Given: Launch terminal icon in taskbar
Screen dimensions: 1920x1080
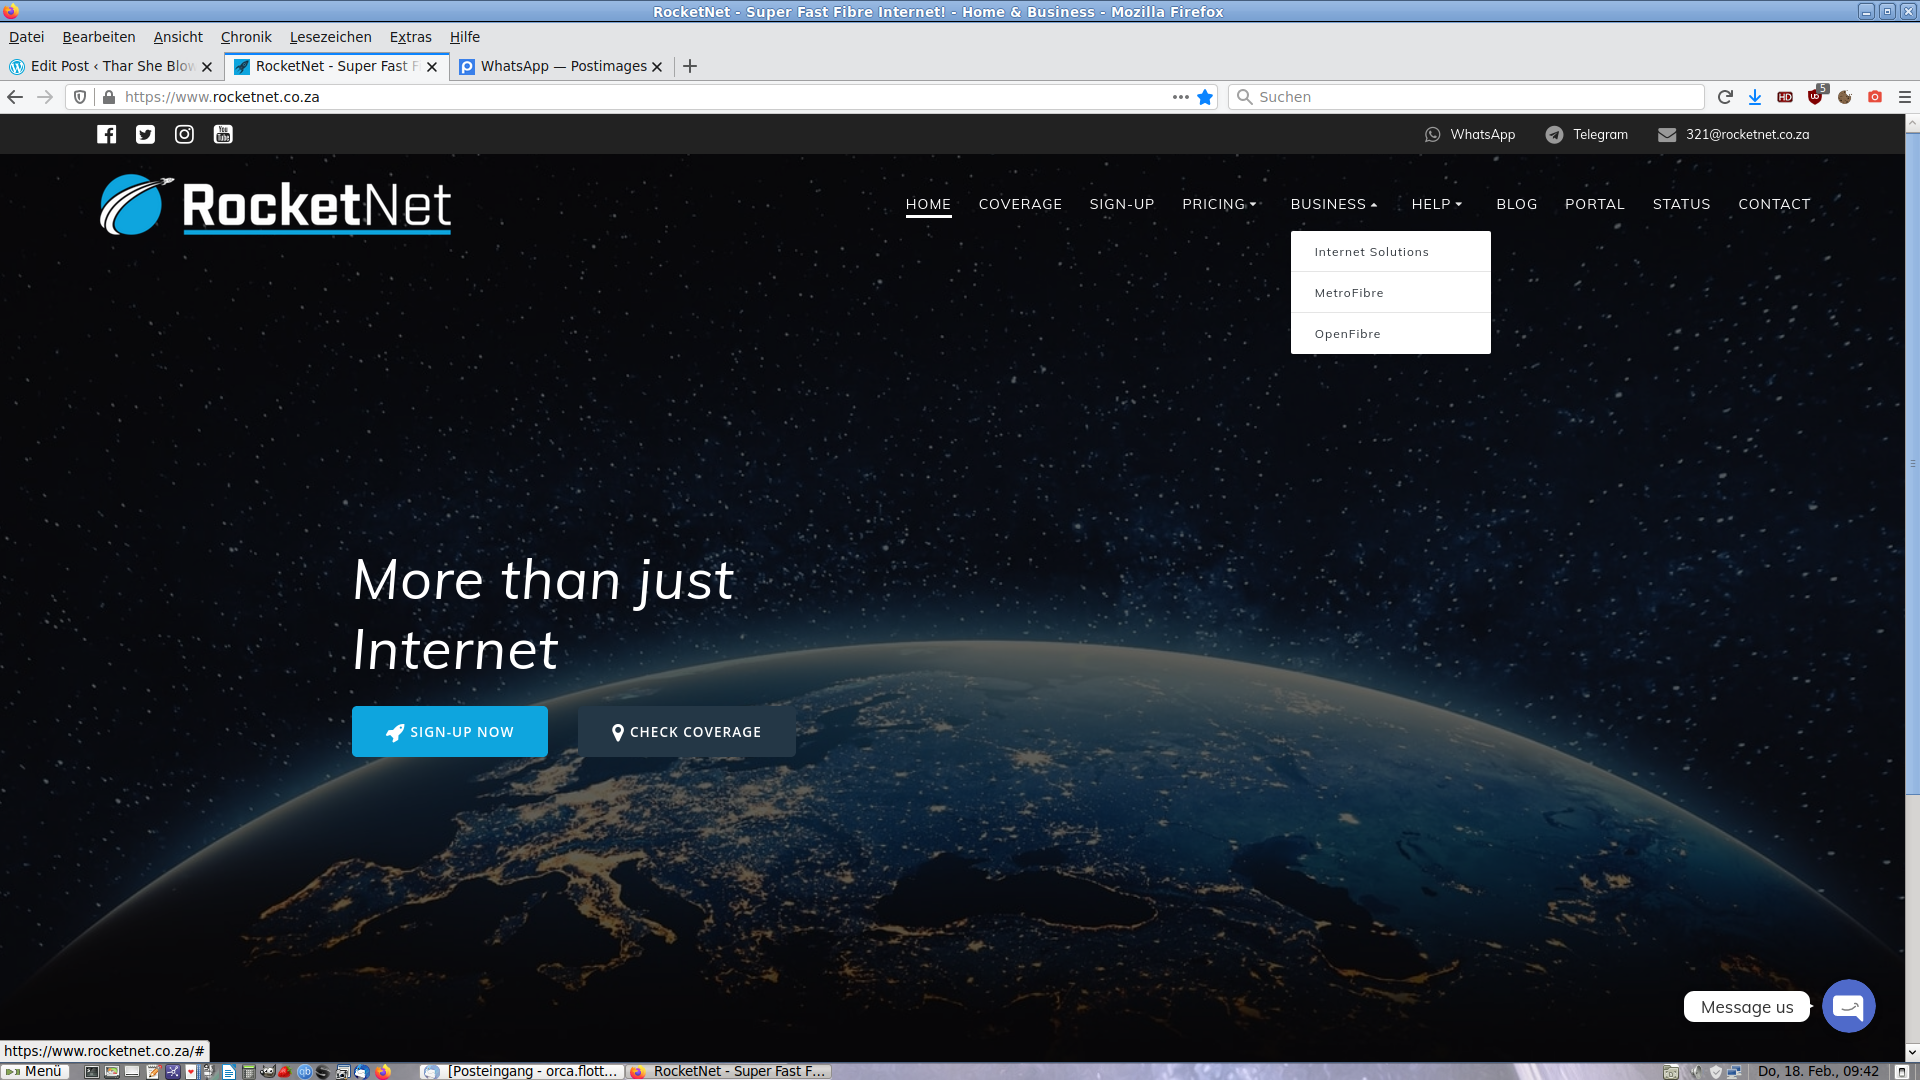Looking at the screenshot, I should point(92,1071).
